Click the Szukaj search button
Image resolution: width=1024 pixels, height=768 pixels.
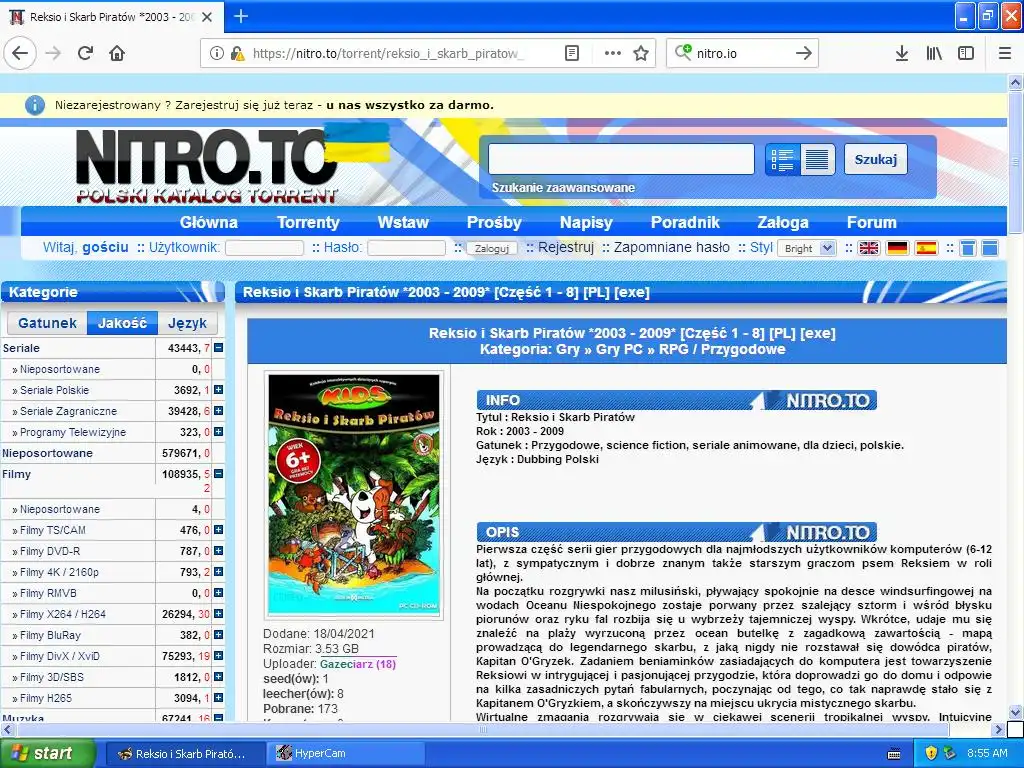coord(876,159)
